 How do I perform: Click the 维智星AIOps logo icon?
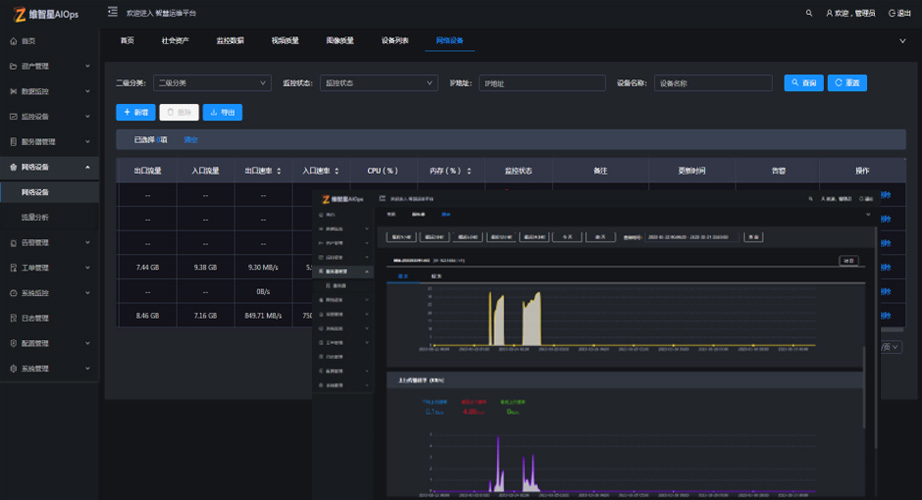pyautogui.click(x=20, y=14)
